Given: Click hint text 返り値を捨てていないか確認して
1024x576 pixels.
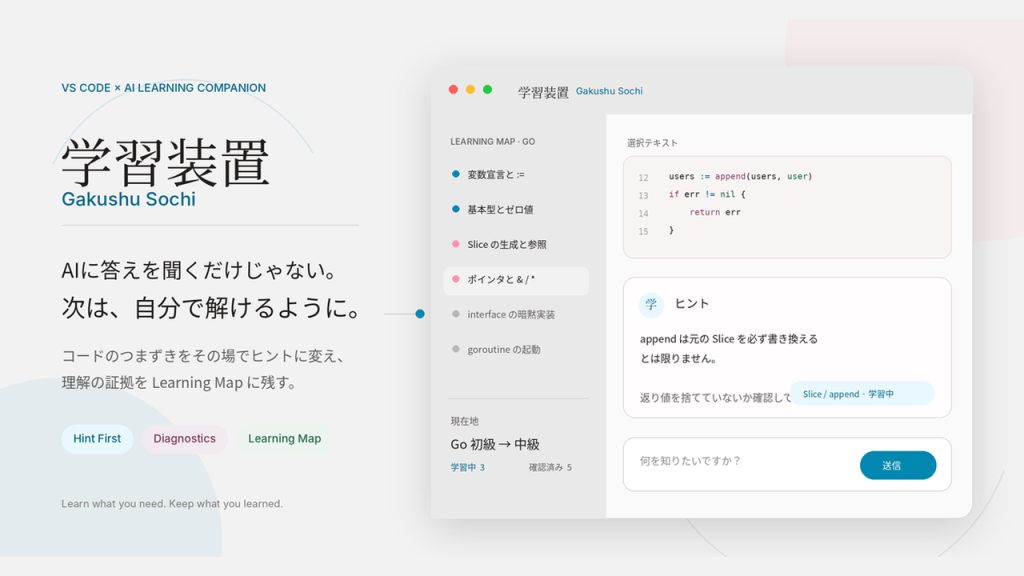Looking at the screenshot, I should tap(715, 397).
